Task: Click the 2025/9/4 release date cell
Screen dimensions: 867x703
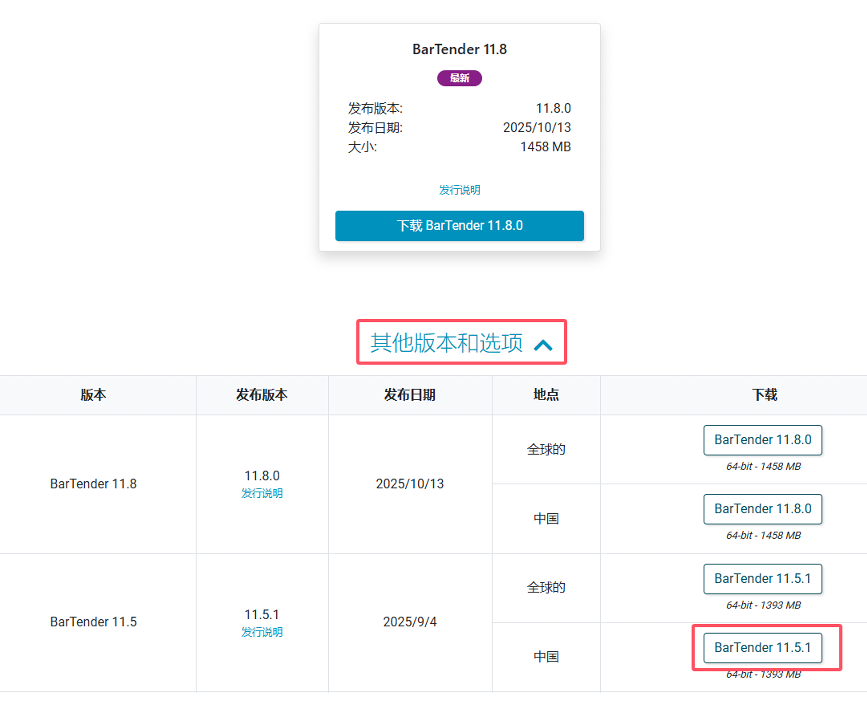Action: 410,622
